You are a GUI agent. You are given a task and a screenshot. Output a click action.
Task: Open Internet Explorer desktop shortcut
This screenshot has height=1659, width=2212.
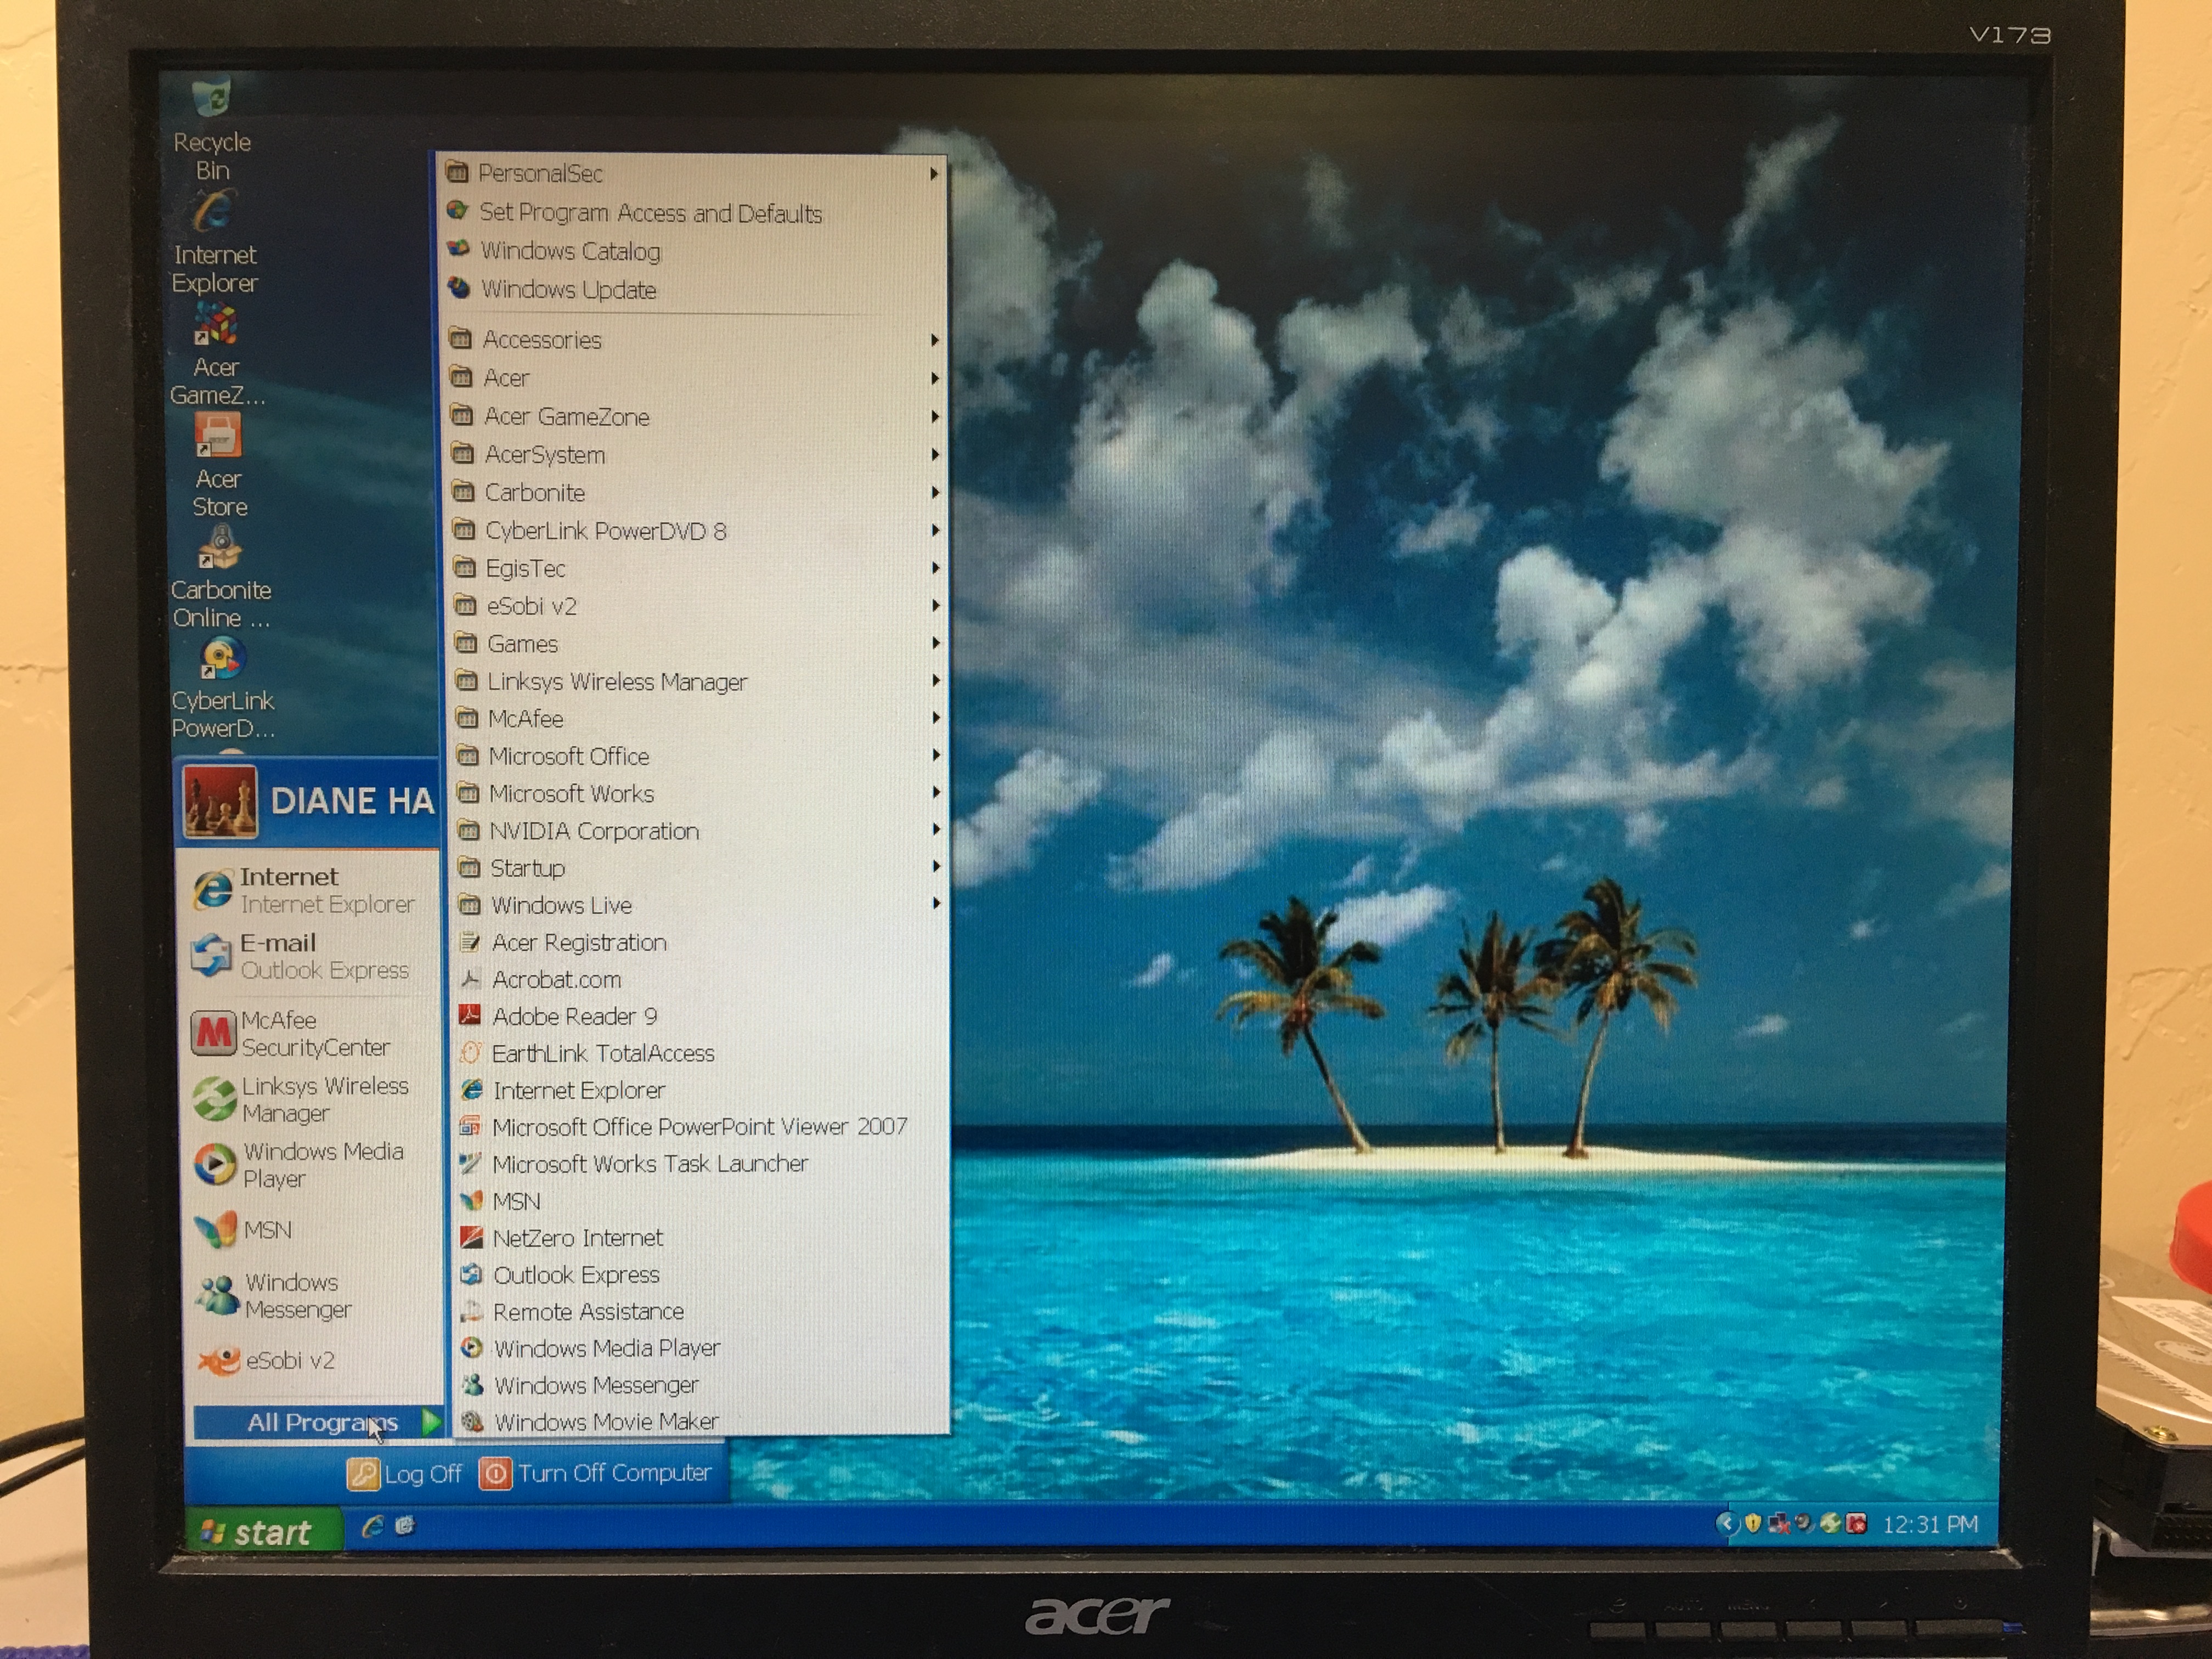point(214,242)
